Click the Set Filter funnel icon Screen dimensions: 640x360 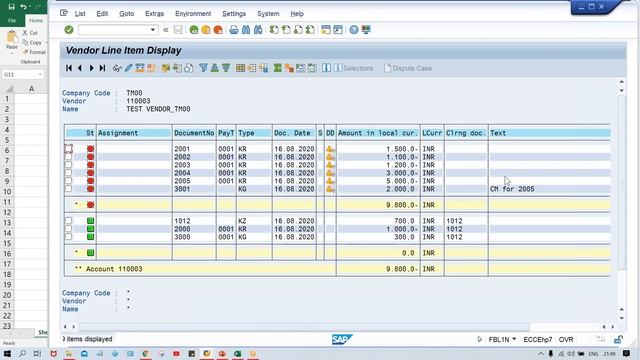tap(203, 68)
